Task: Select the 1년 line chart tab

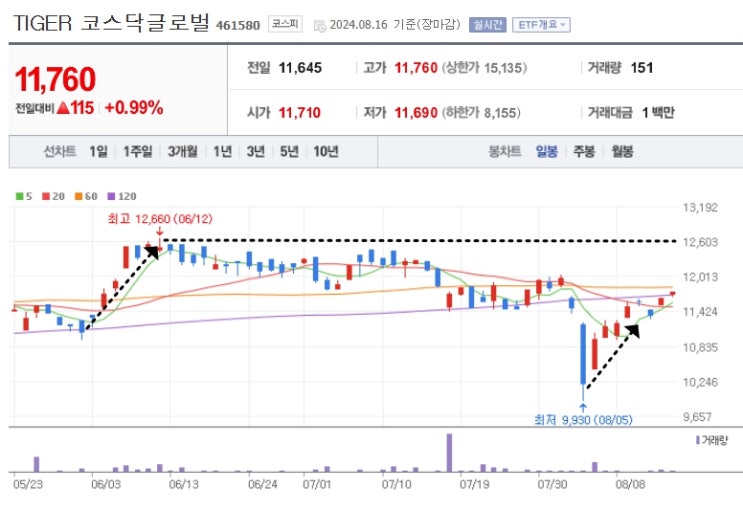Action: tap(222, 152)
